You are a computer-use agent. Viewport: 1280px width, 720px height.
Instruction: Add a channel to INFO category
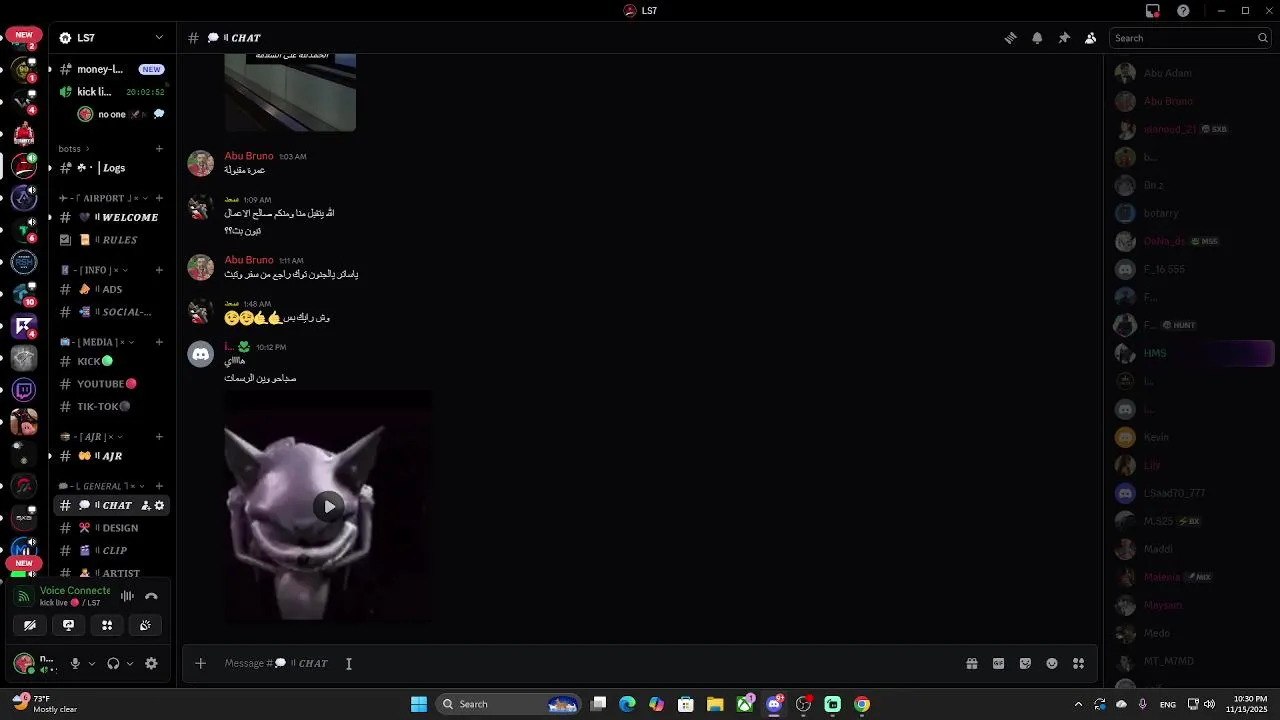159,270
